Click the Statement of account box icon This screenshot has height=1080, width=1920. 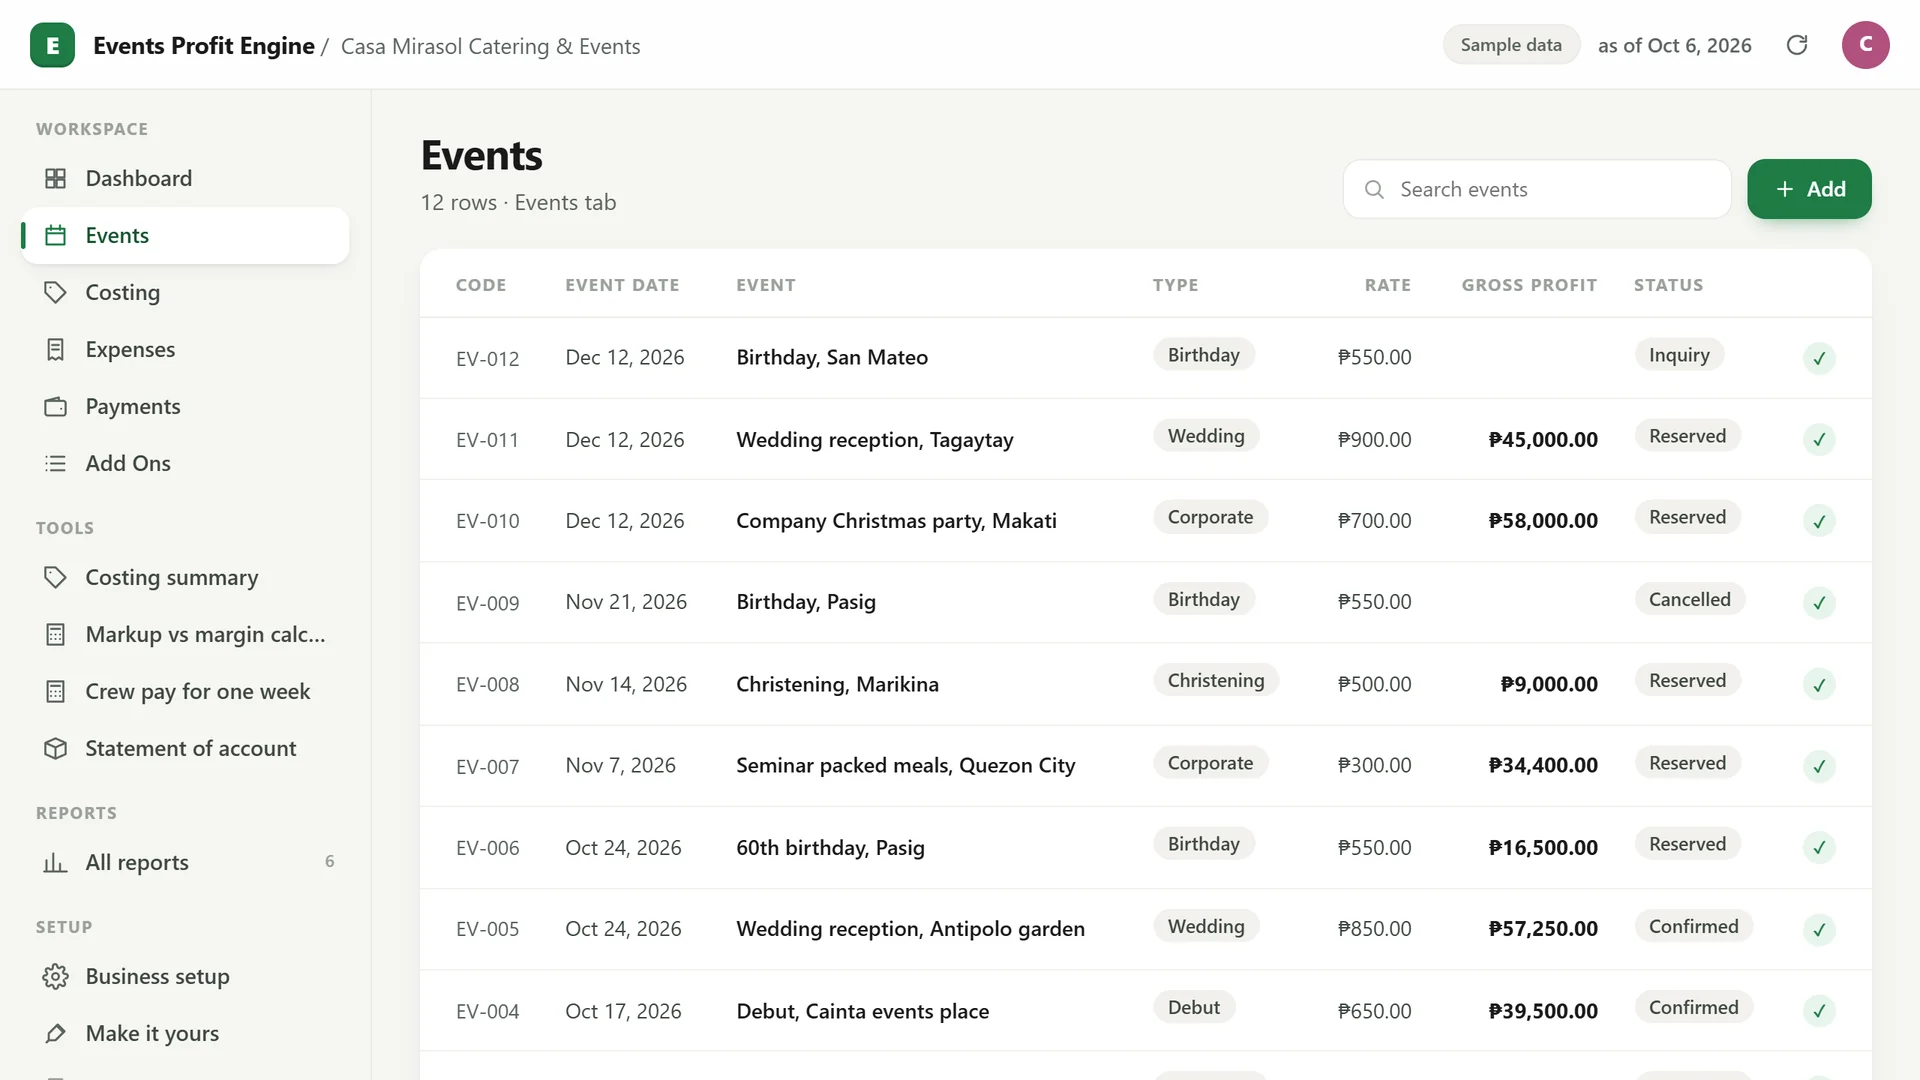[x=56, y=749]
